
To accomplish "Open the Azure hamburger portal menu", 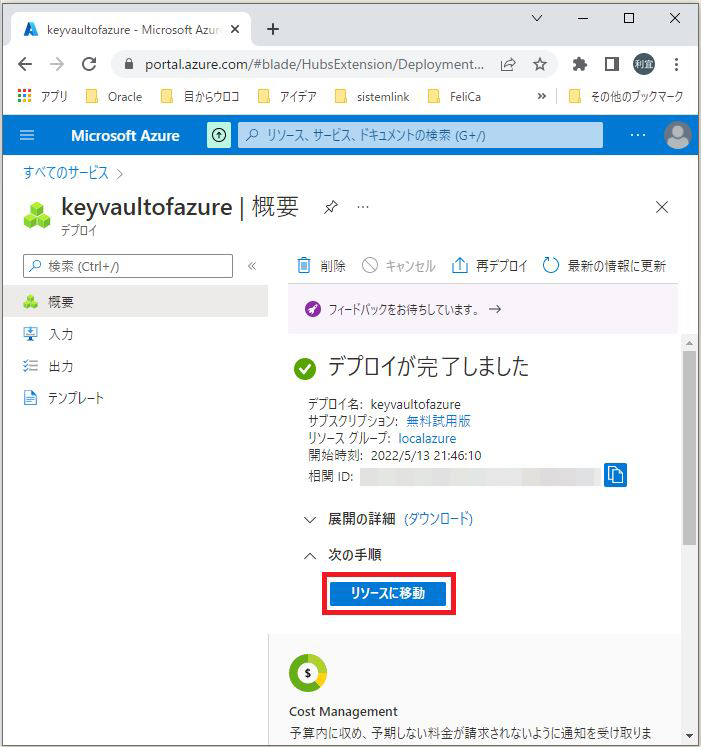I will (x=27, y=135).
